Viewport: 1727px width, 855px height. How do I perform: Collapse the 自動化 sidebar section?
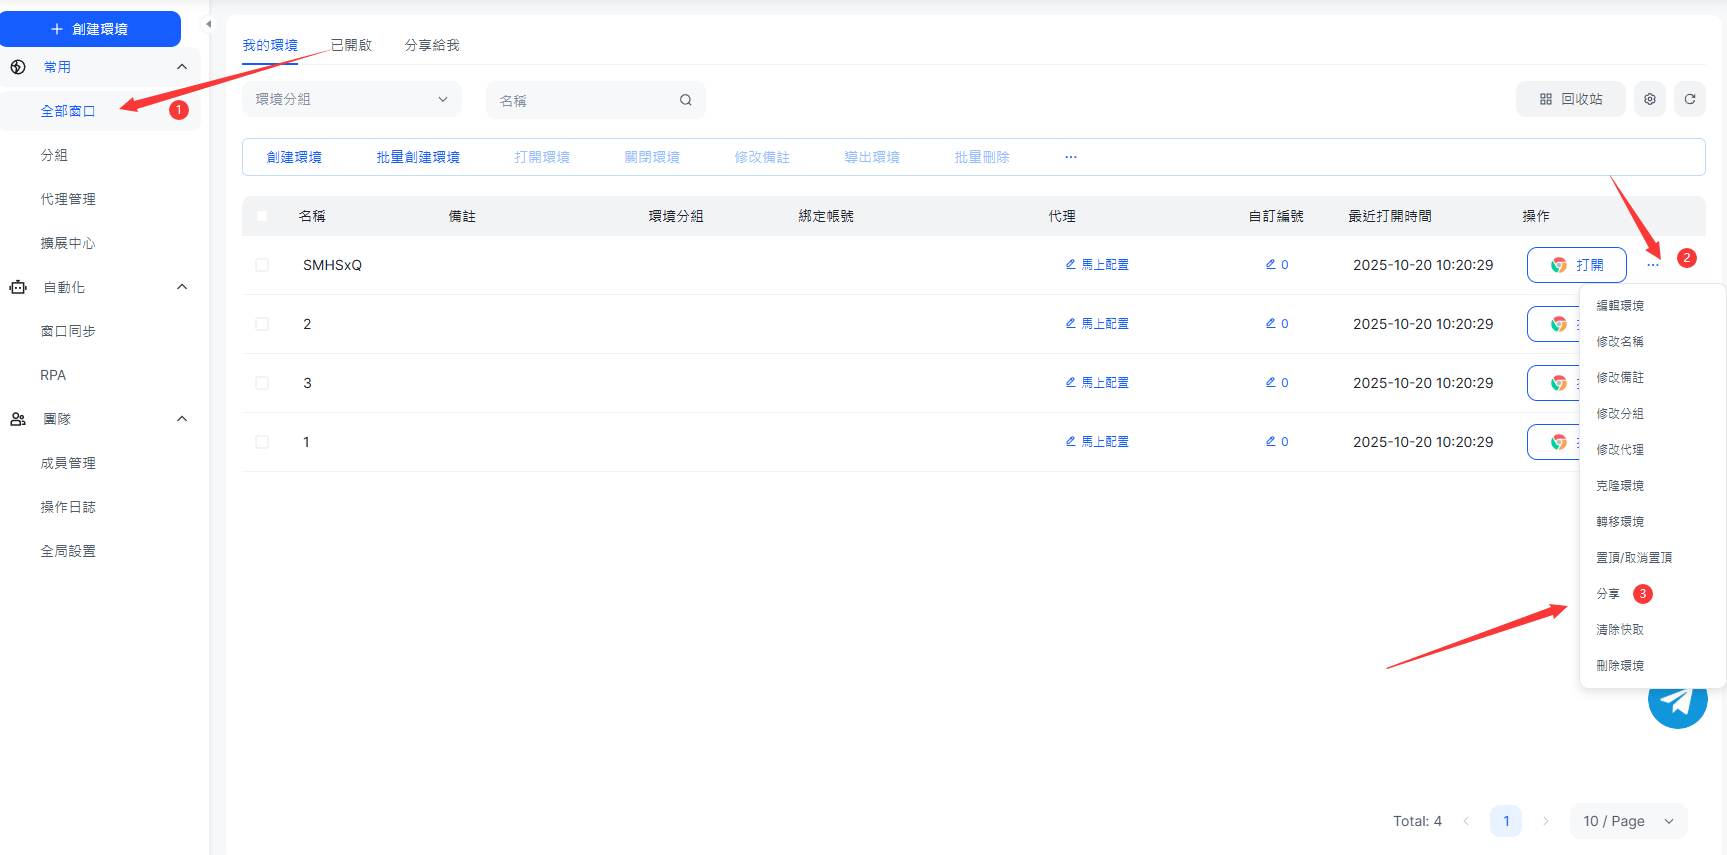[x=181, y=287]
